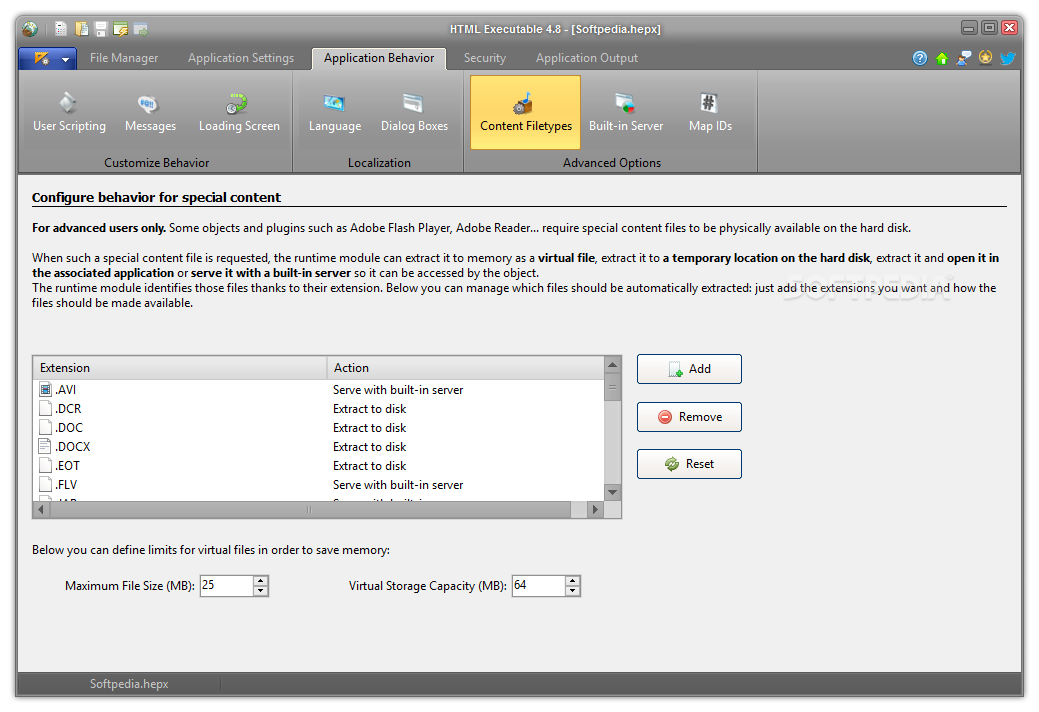
Task: Open the application menu dropdown button
Action: [x=47, y=59]
